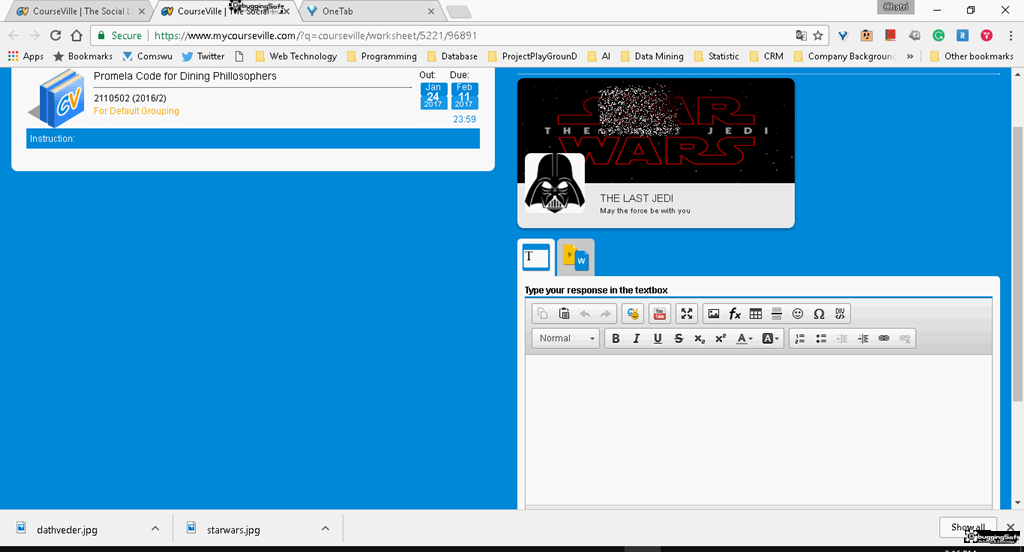
Task: Insert a YouTube video in the editor
Action: tap(660, 314)
